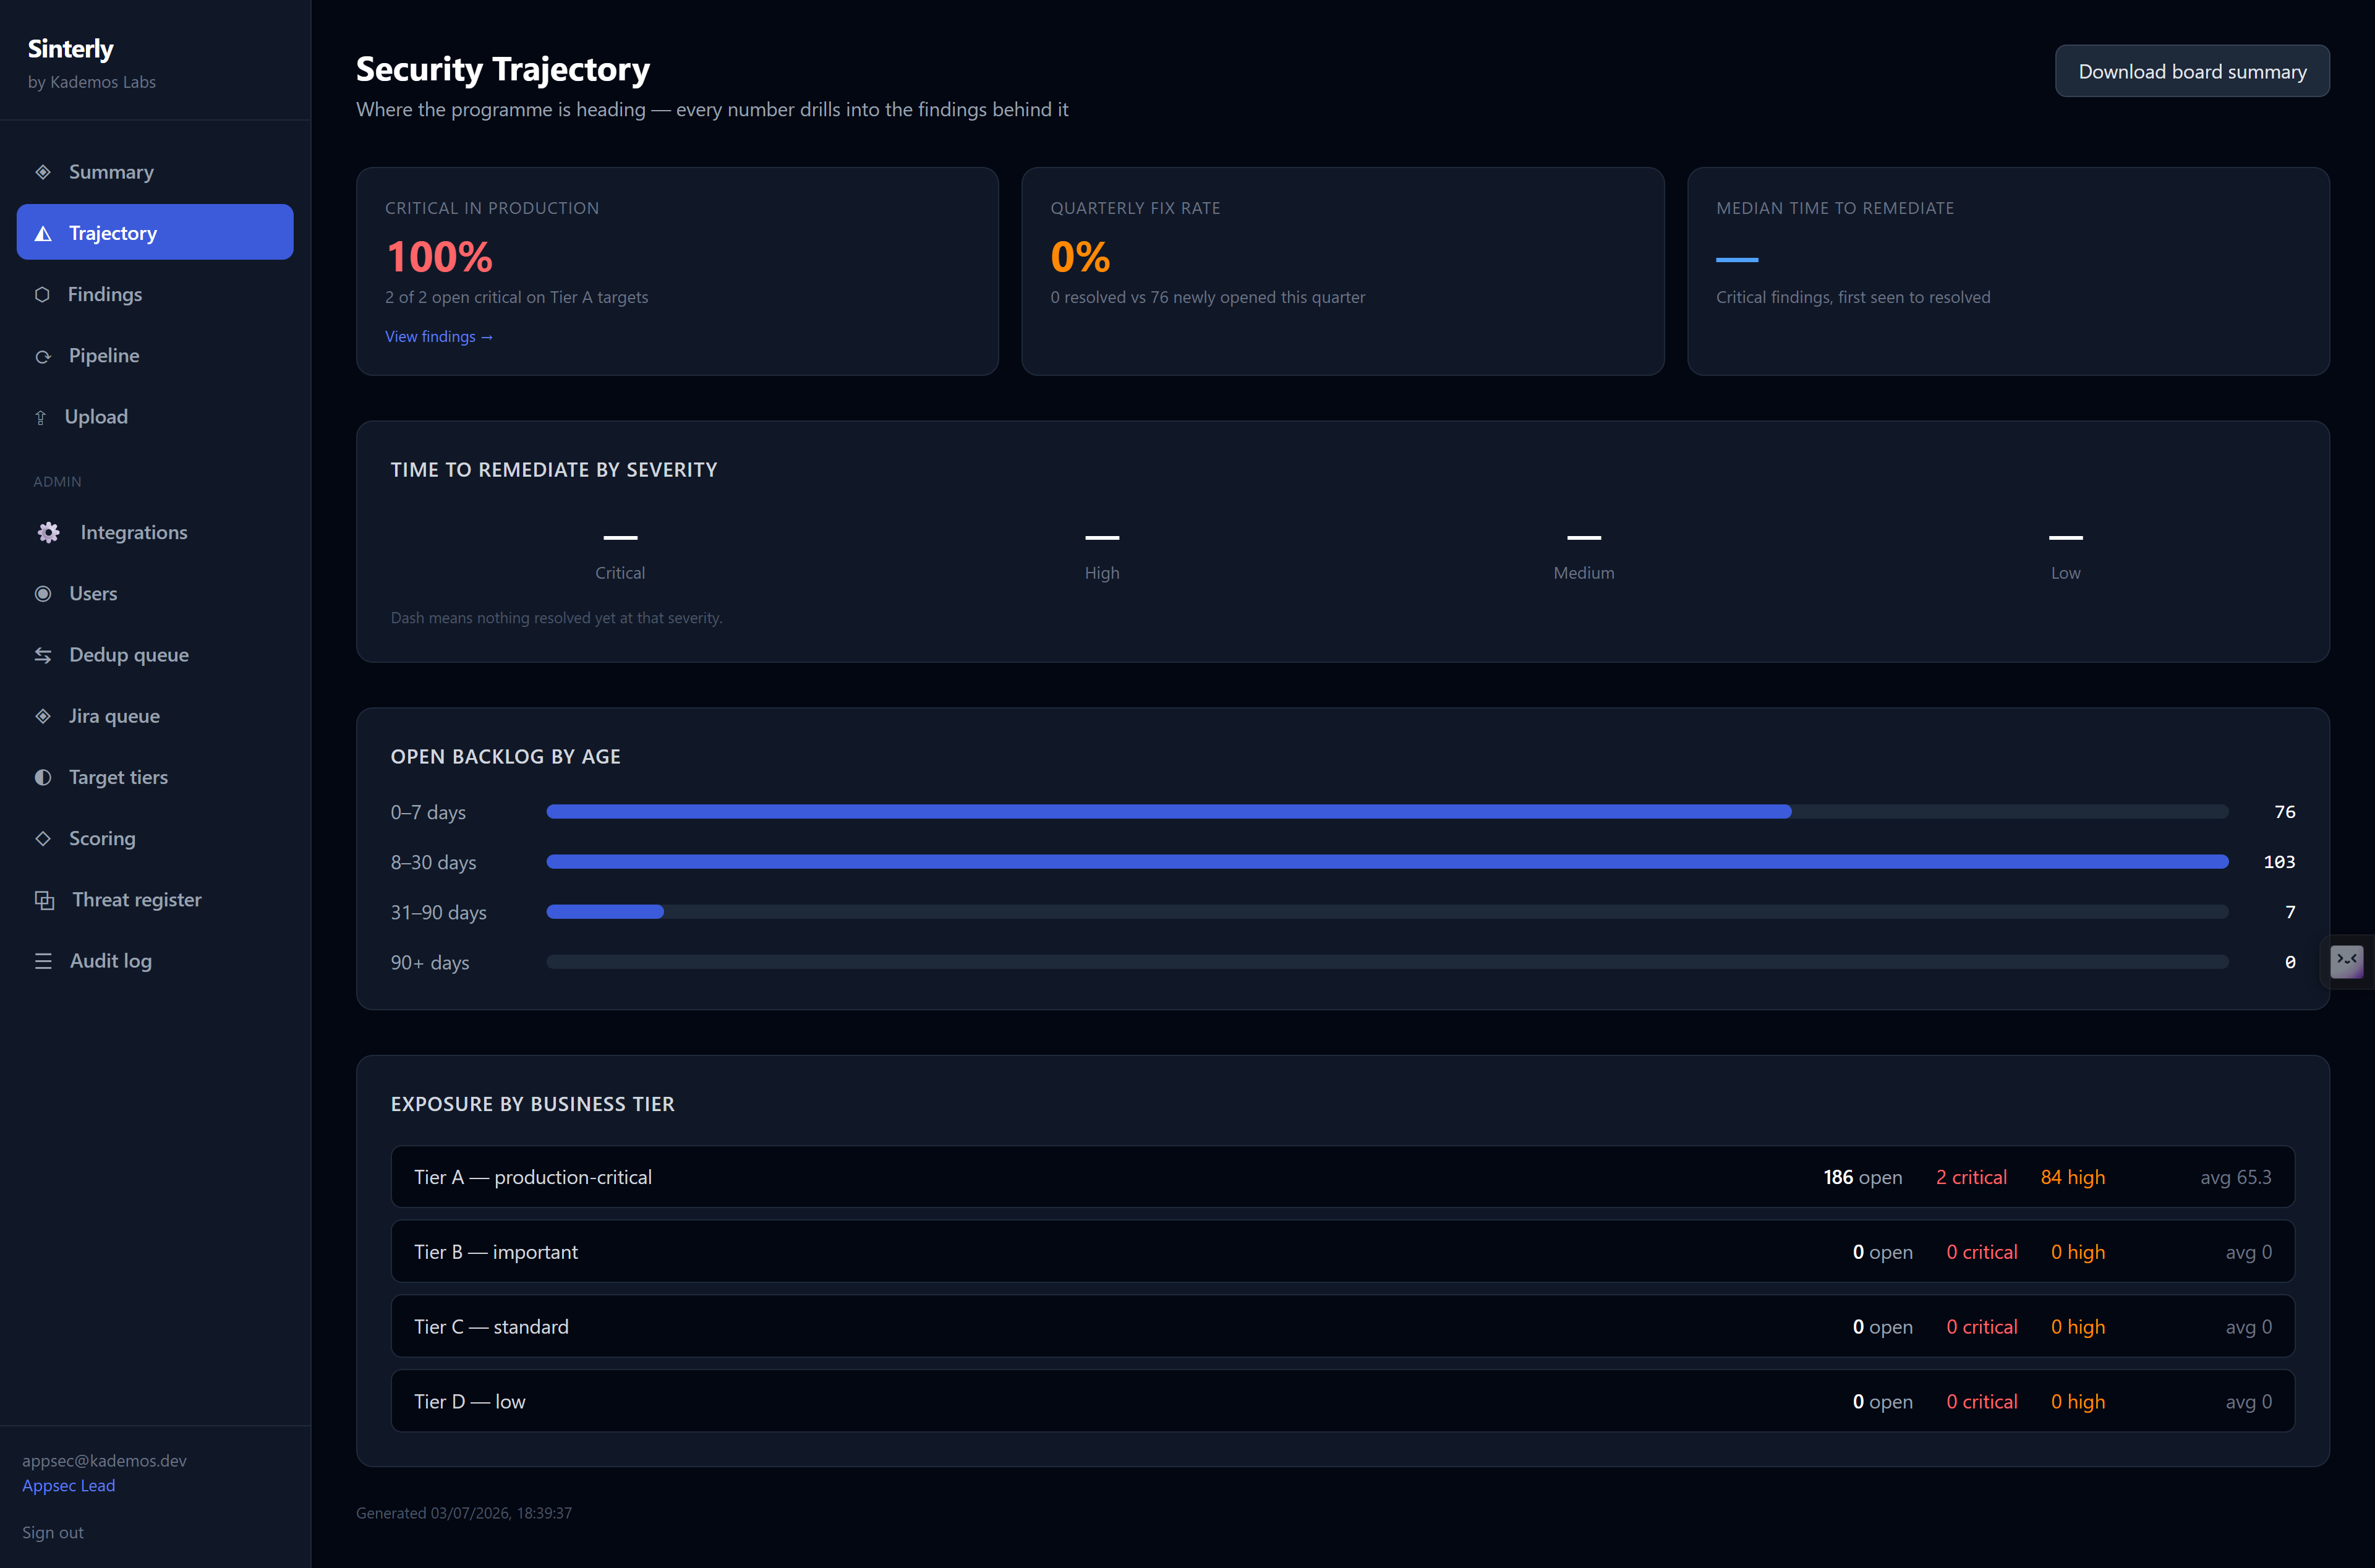
Task: Click the 84 high count in Tier A
Action: (2073, 1177)
